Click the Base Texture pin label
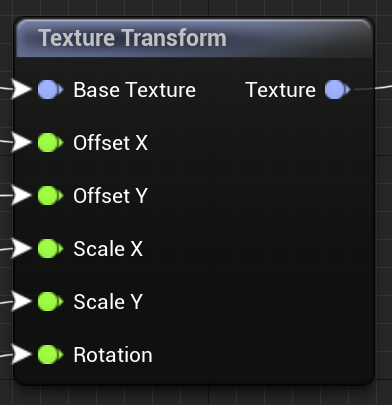Image resolution: width=392 pixels, height=405 pixels. [134, 90]
